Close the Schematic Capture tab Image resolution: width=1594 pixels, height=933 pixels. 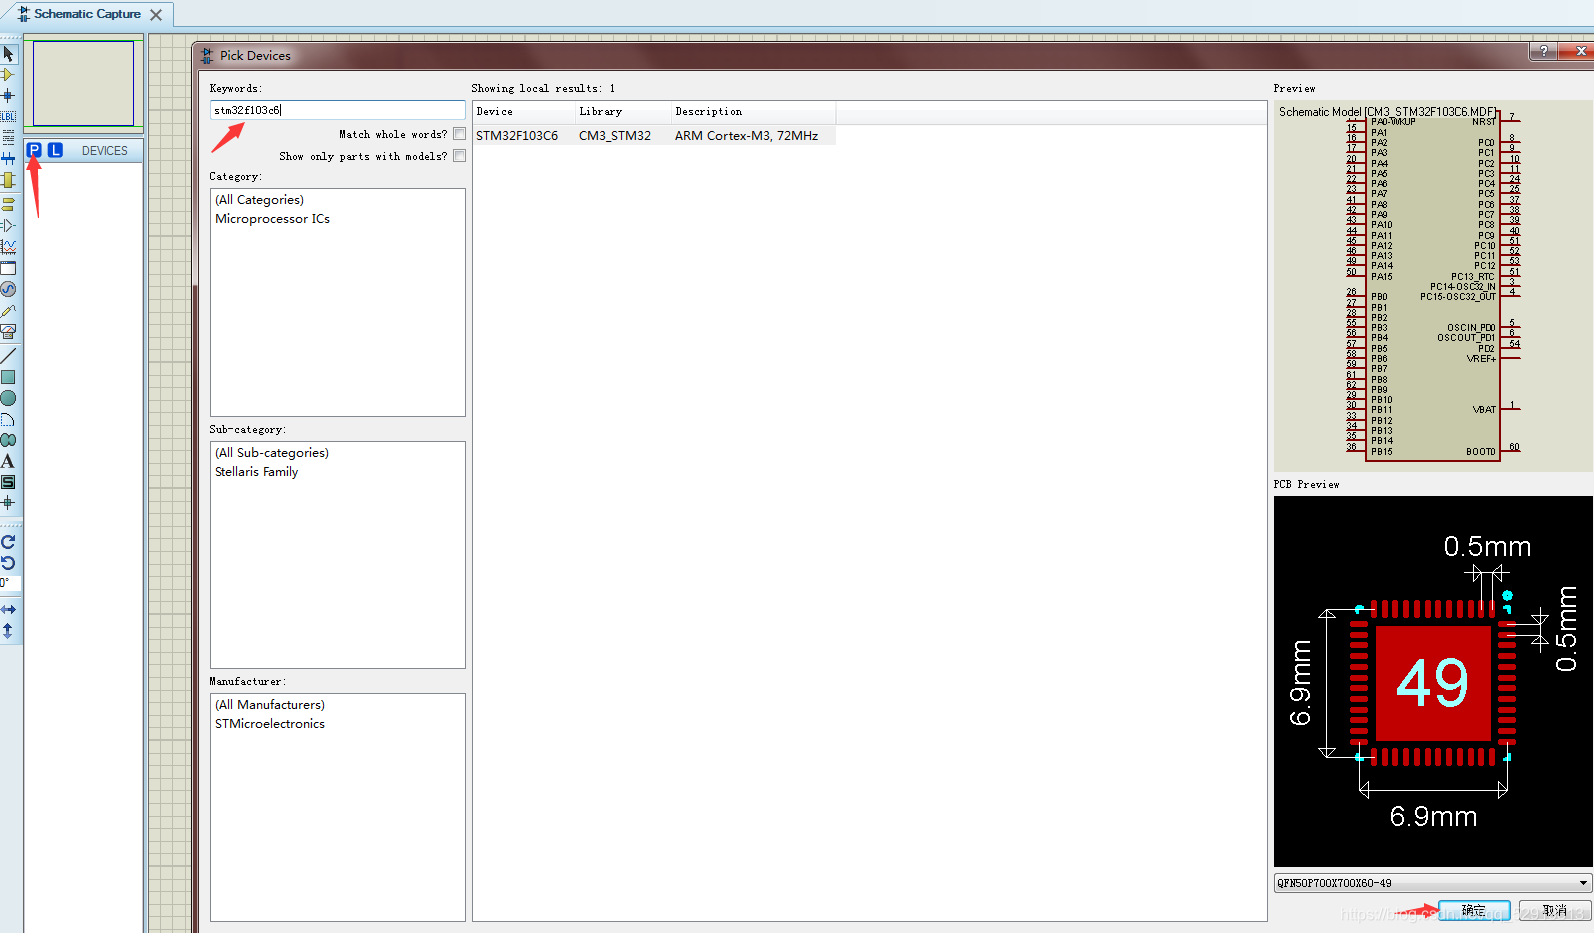156,15
